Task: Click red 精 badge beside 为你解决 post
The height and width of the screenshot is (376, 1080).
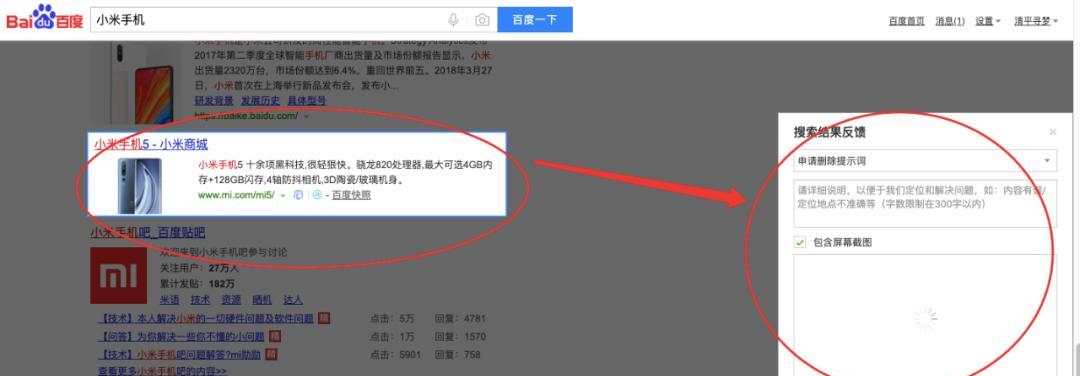Action: 276,336
